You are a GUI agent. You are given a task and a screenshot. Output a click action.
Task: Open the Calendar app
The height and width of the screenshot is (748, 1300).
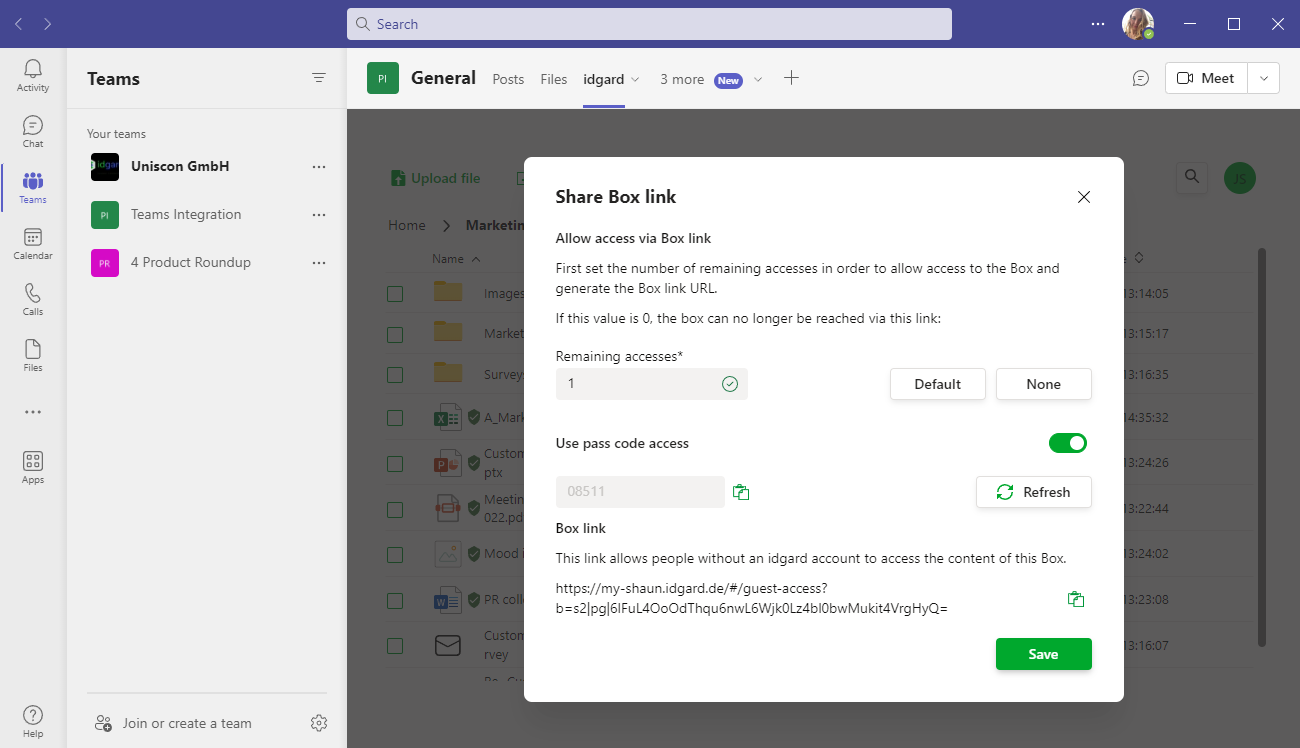(x=33, y=244)
